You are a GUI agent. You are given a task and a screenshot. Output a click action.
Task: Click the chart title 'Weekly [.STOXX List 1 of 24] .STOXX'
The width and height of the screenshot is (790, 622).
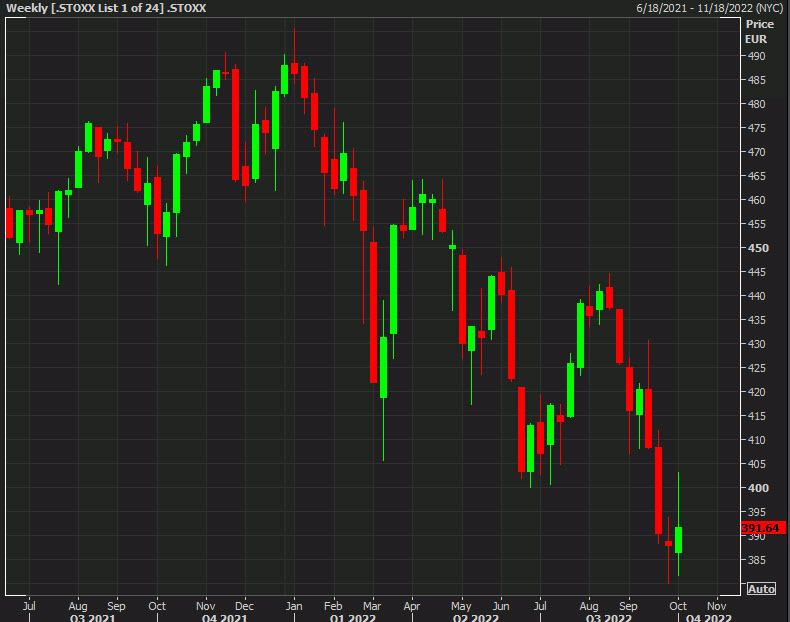[106, 8]
